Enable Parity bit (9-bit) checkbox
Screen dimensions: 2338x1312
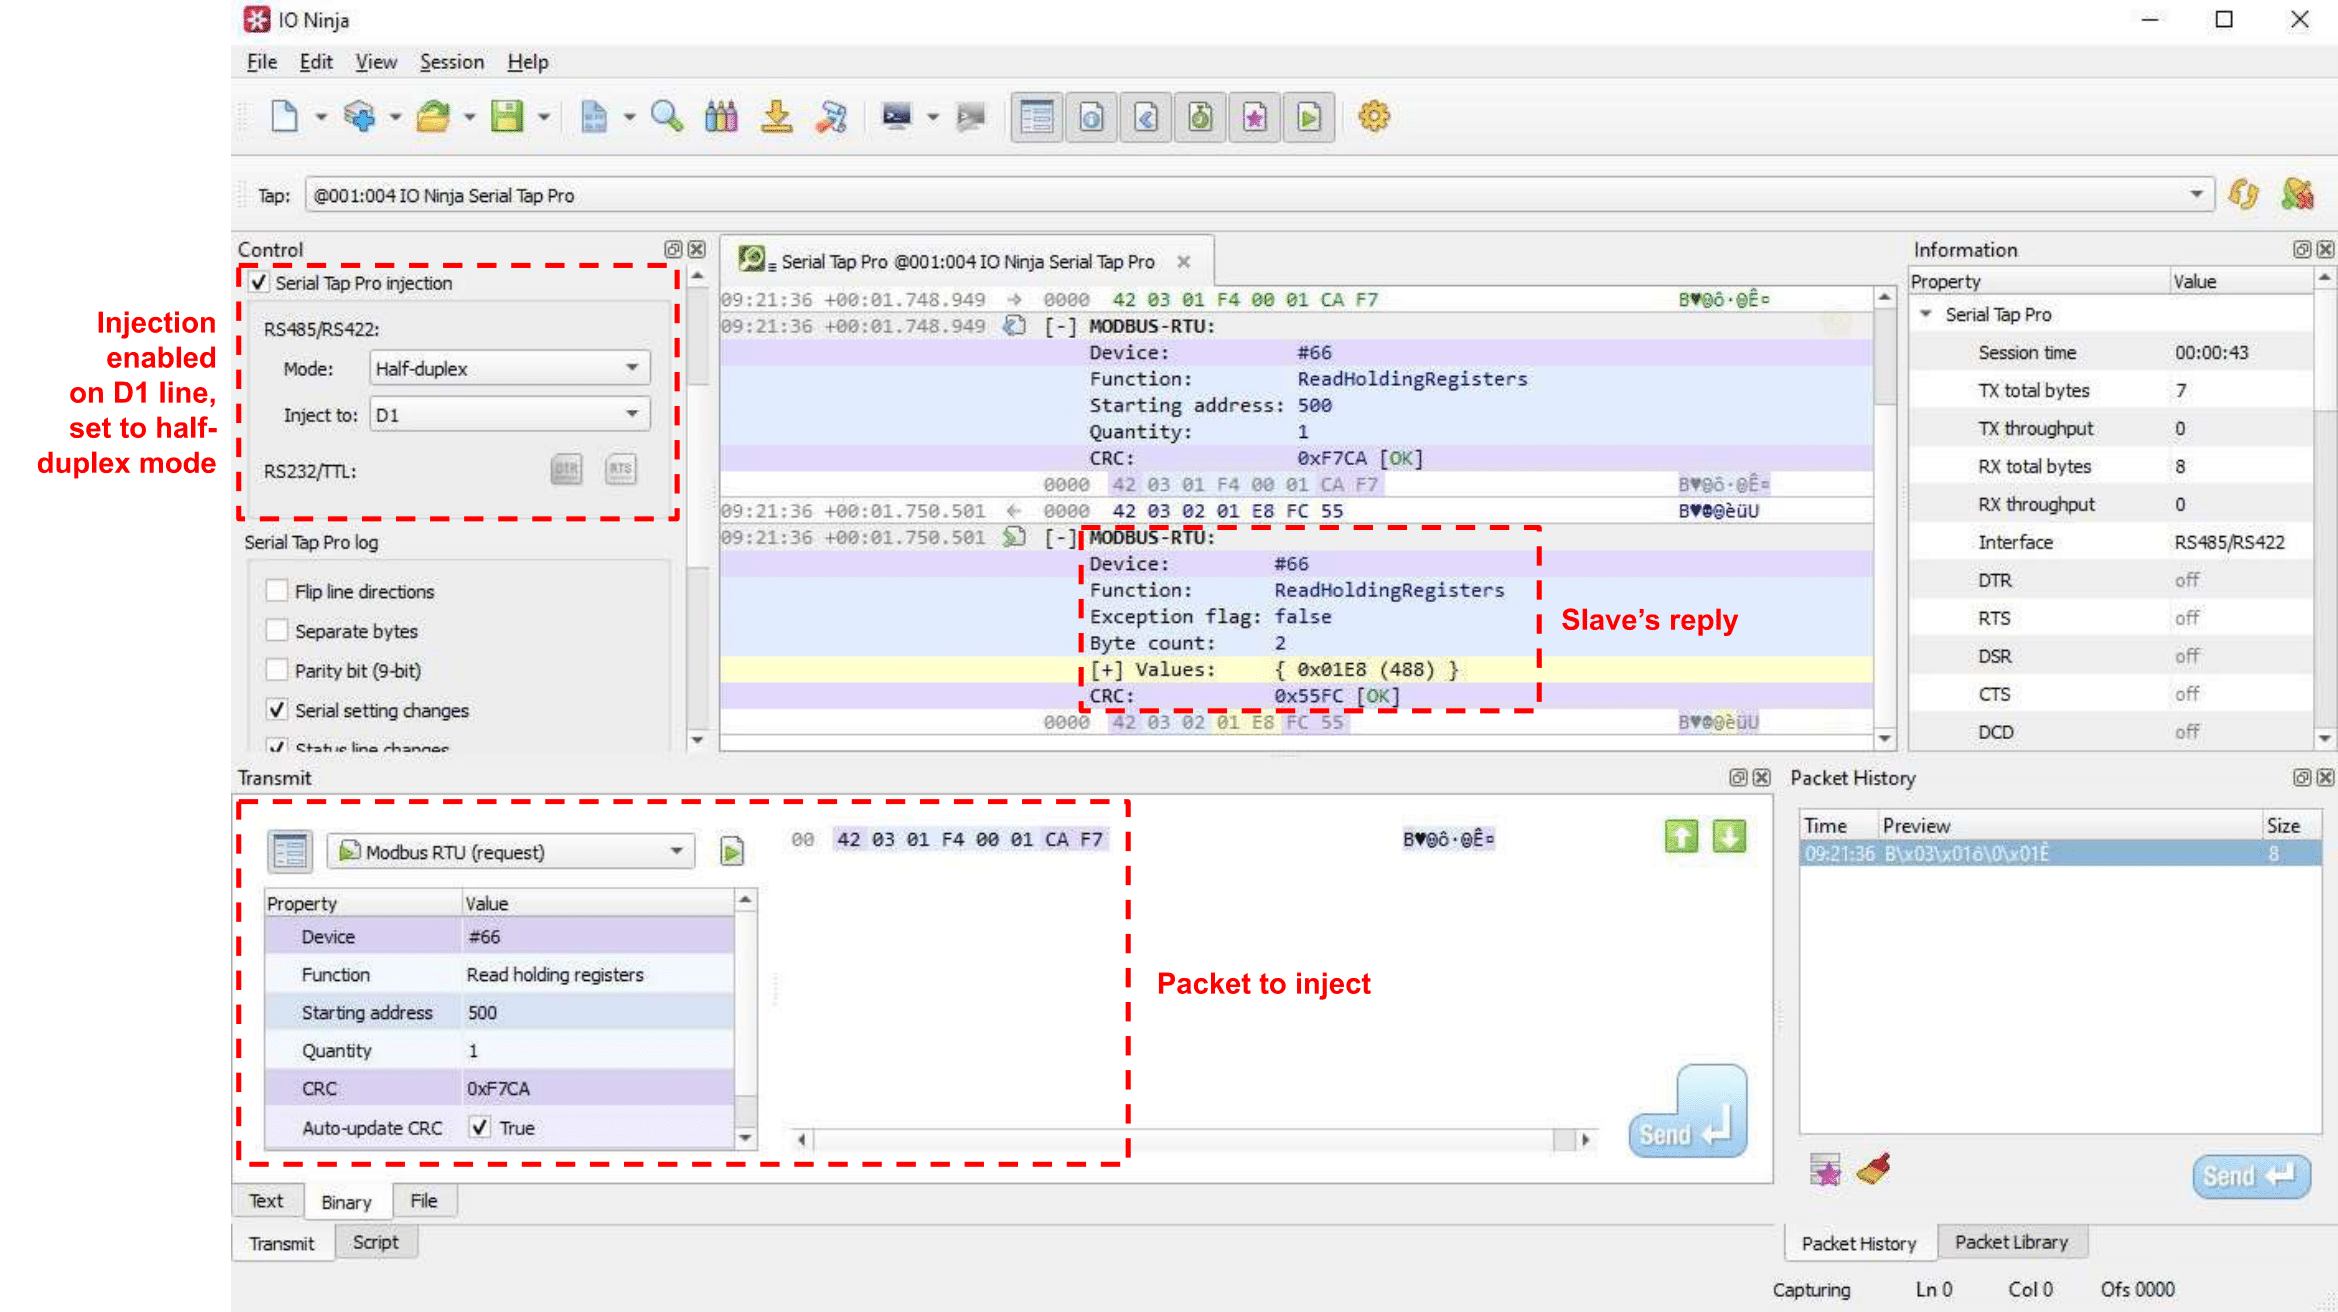[x=277, y=670]
